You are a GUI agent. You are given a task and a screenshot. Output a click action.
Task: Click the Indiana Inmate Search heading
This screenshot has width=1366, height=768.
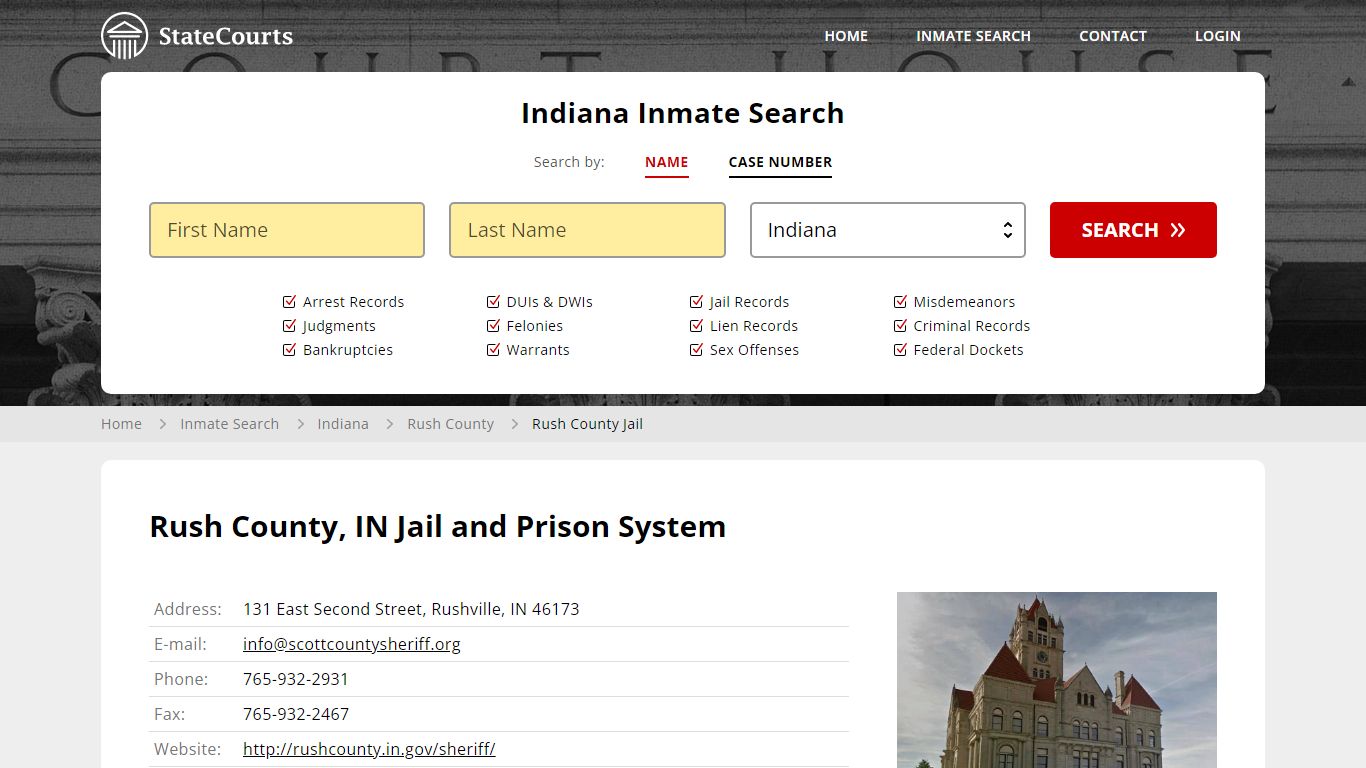683,113
